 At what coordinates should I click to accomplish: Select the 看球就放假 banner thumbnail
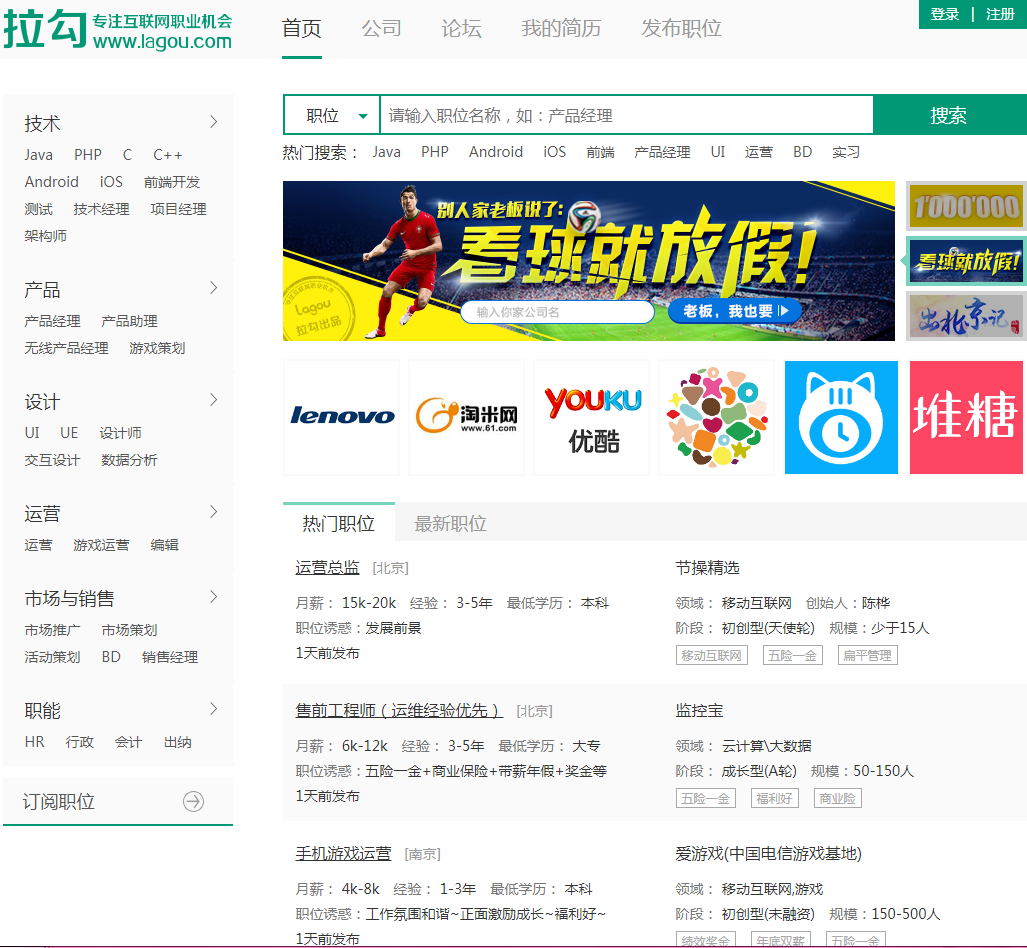[966, 261]
